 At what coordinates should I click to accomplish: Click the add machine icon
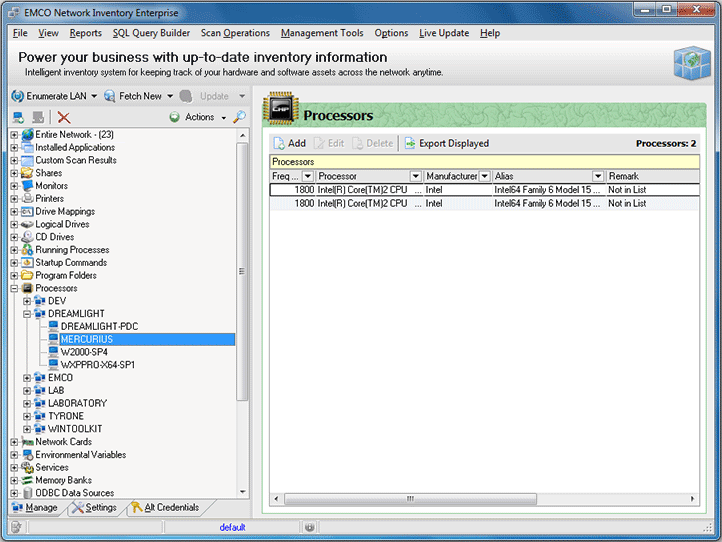18,117
